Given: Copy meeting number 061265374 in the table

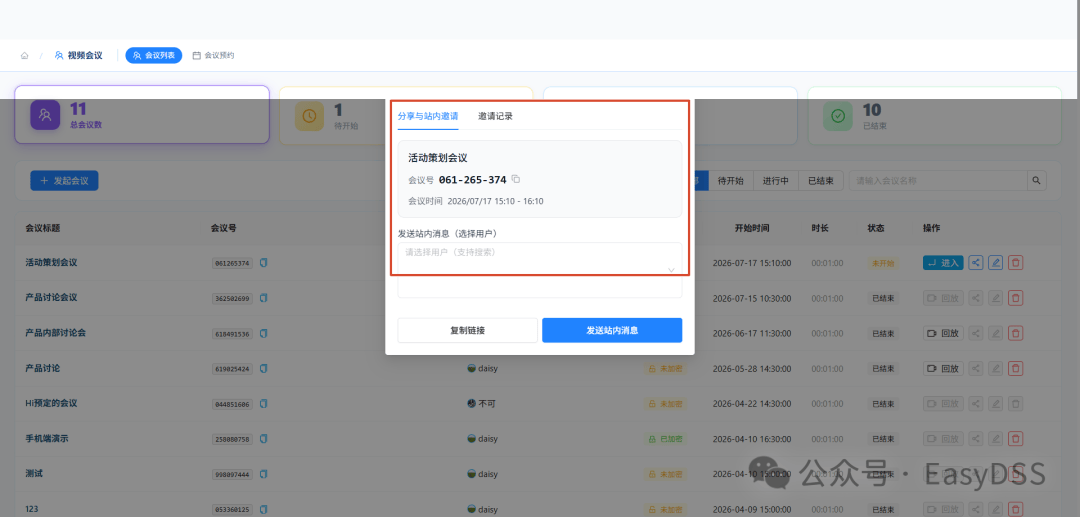Looking at the screenshot, I should click(x=263, y=262).
